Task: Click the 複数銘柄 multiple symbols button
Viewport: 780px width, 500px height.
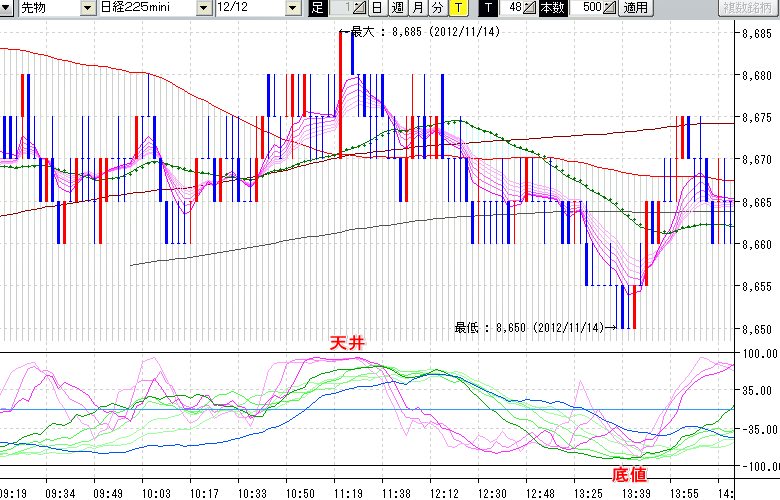Action: pyautogui.click(x=749, y=8)
